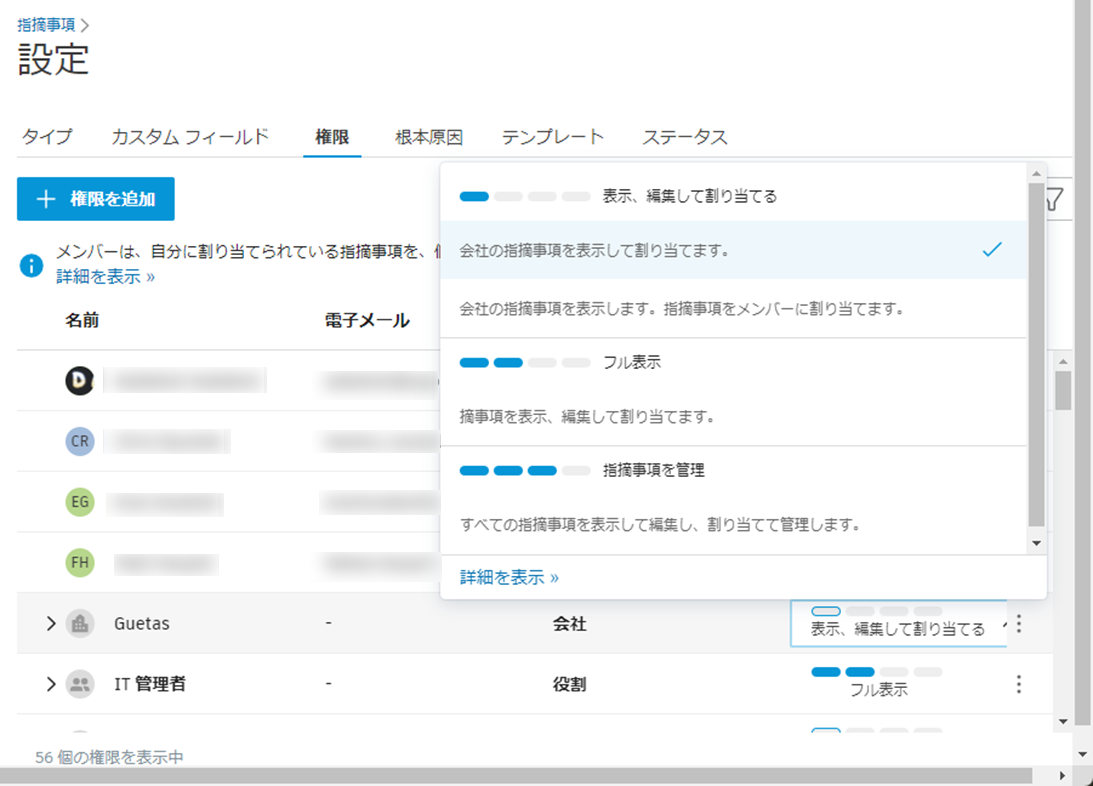1093x786 pixels.
Task: Click the 設定 page heading
Action: click(54, 59)
